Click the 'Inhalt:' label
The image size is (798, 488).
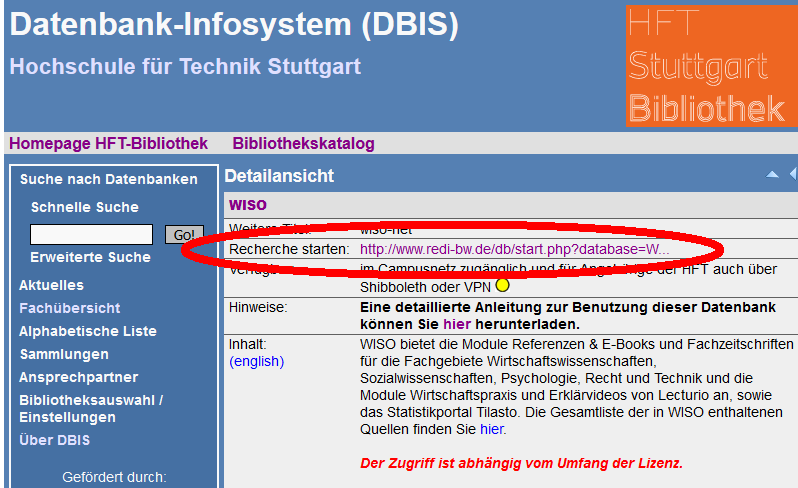(247, 345)
